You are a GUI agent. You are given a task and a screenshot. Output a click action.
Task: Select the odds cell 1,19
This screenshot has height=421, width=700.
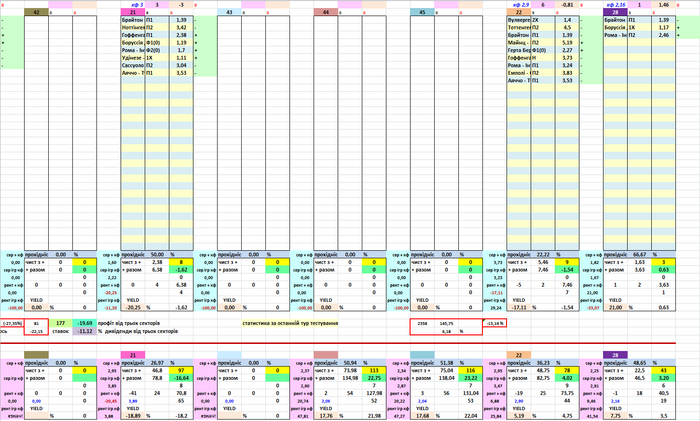tap(181, 42)
